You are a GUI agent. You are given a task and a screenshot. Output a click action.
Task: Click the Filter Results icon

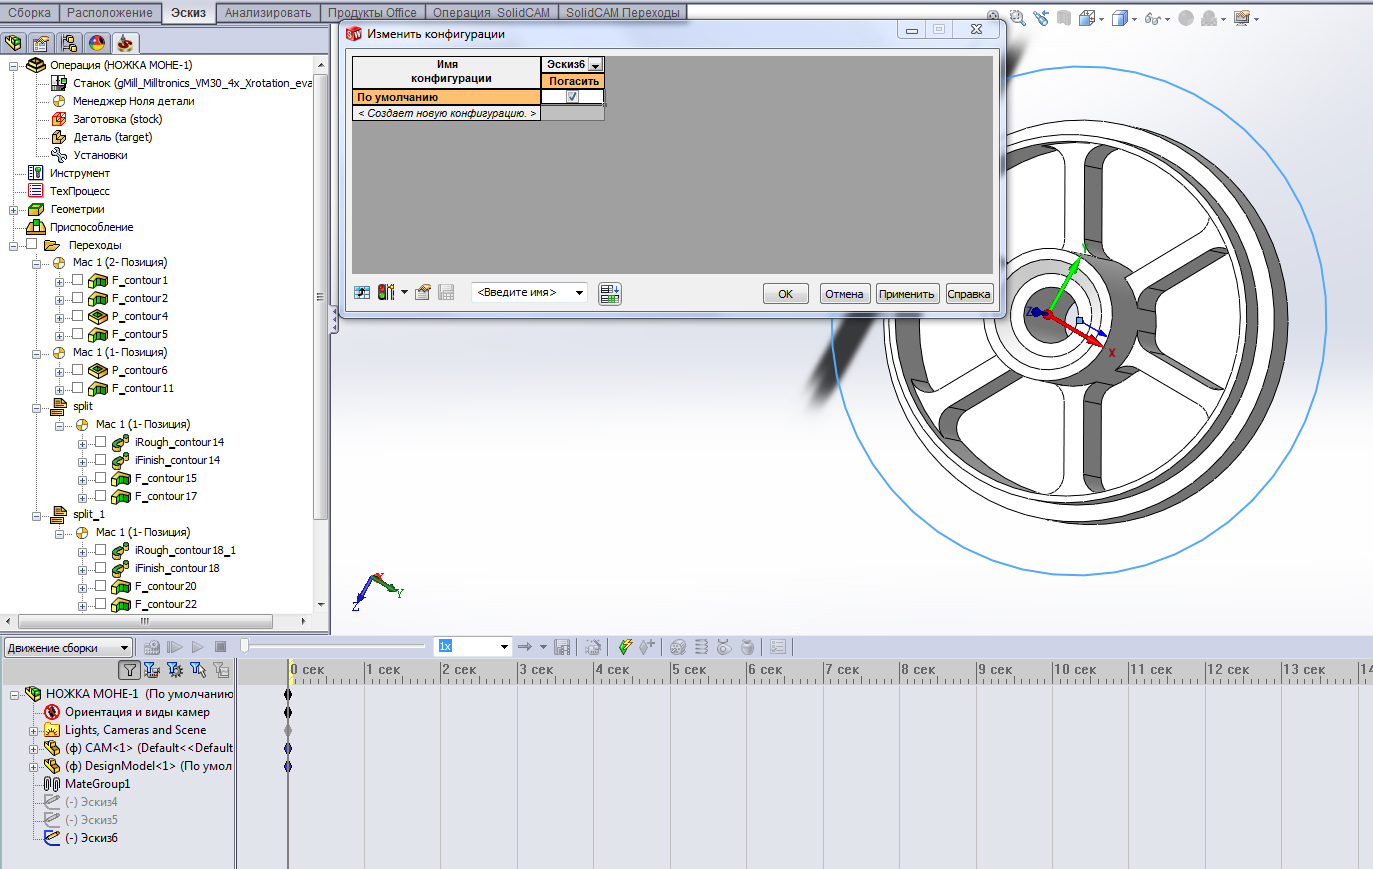221,670
